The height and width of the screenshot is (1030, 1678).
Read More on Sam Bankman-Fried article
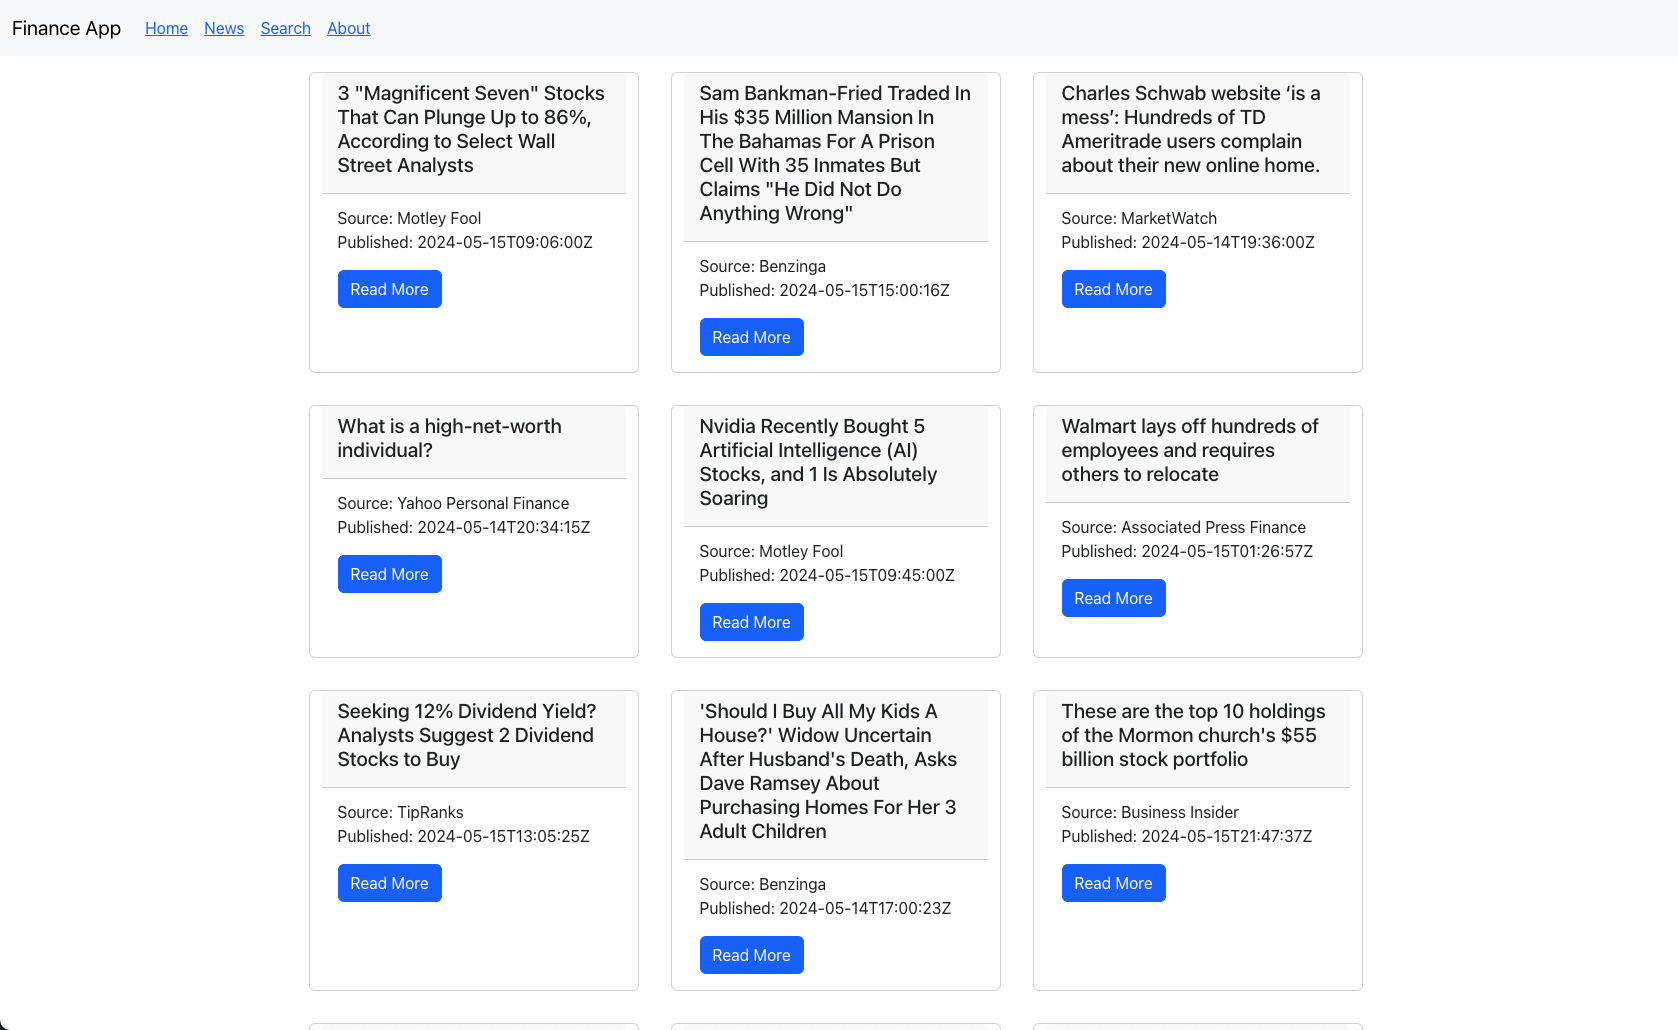[751, 337]
